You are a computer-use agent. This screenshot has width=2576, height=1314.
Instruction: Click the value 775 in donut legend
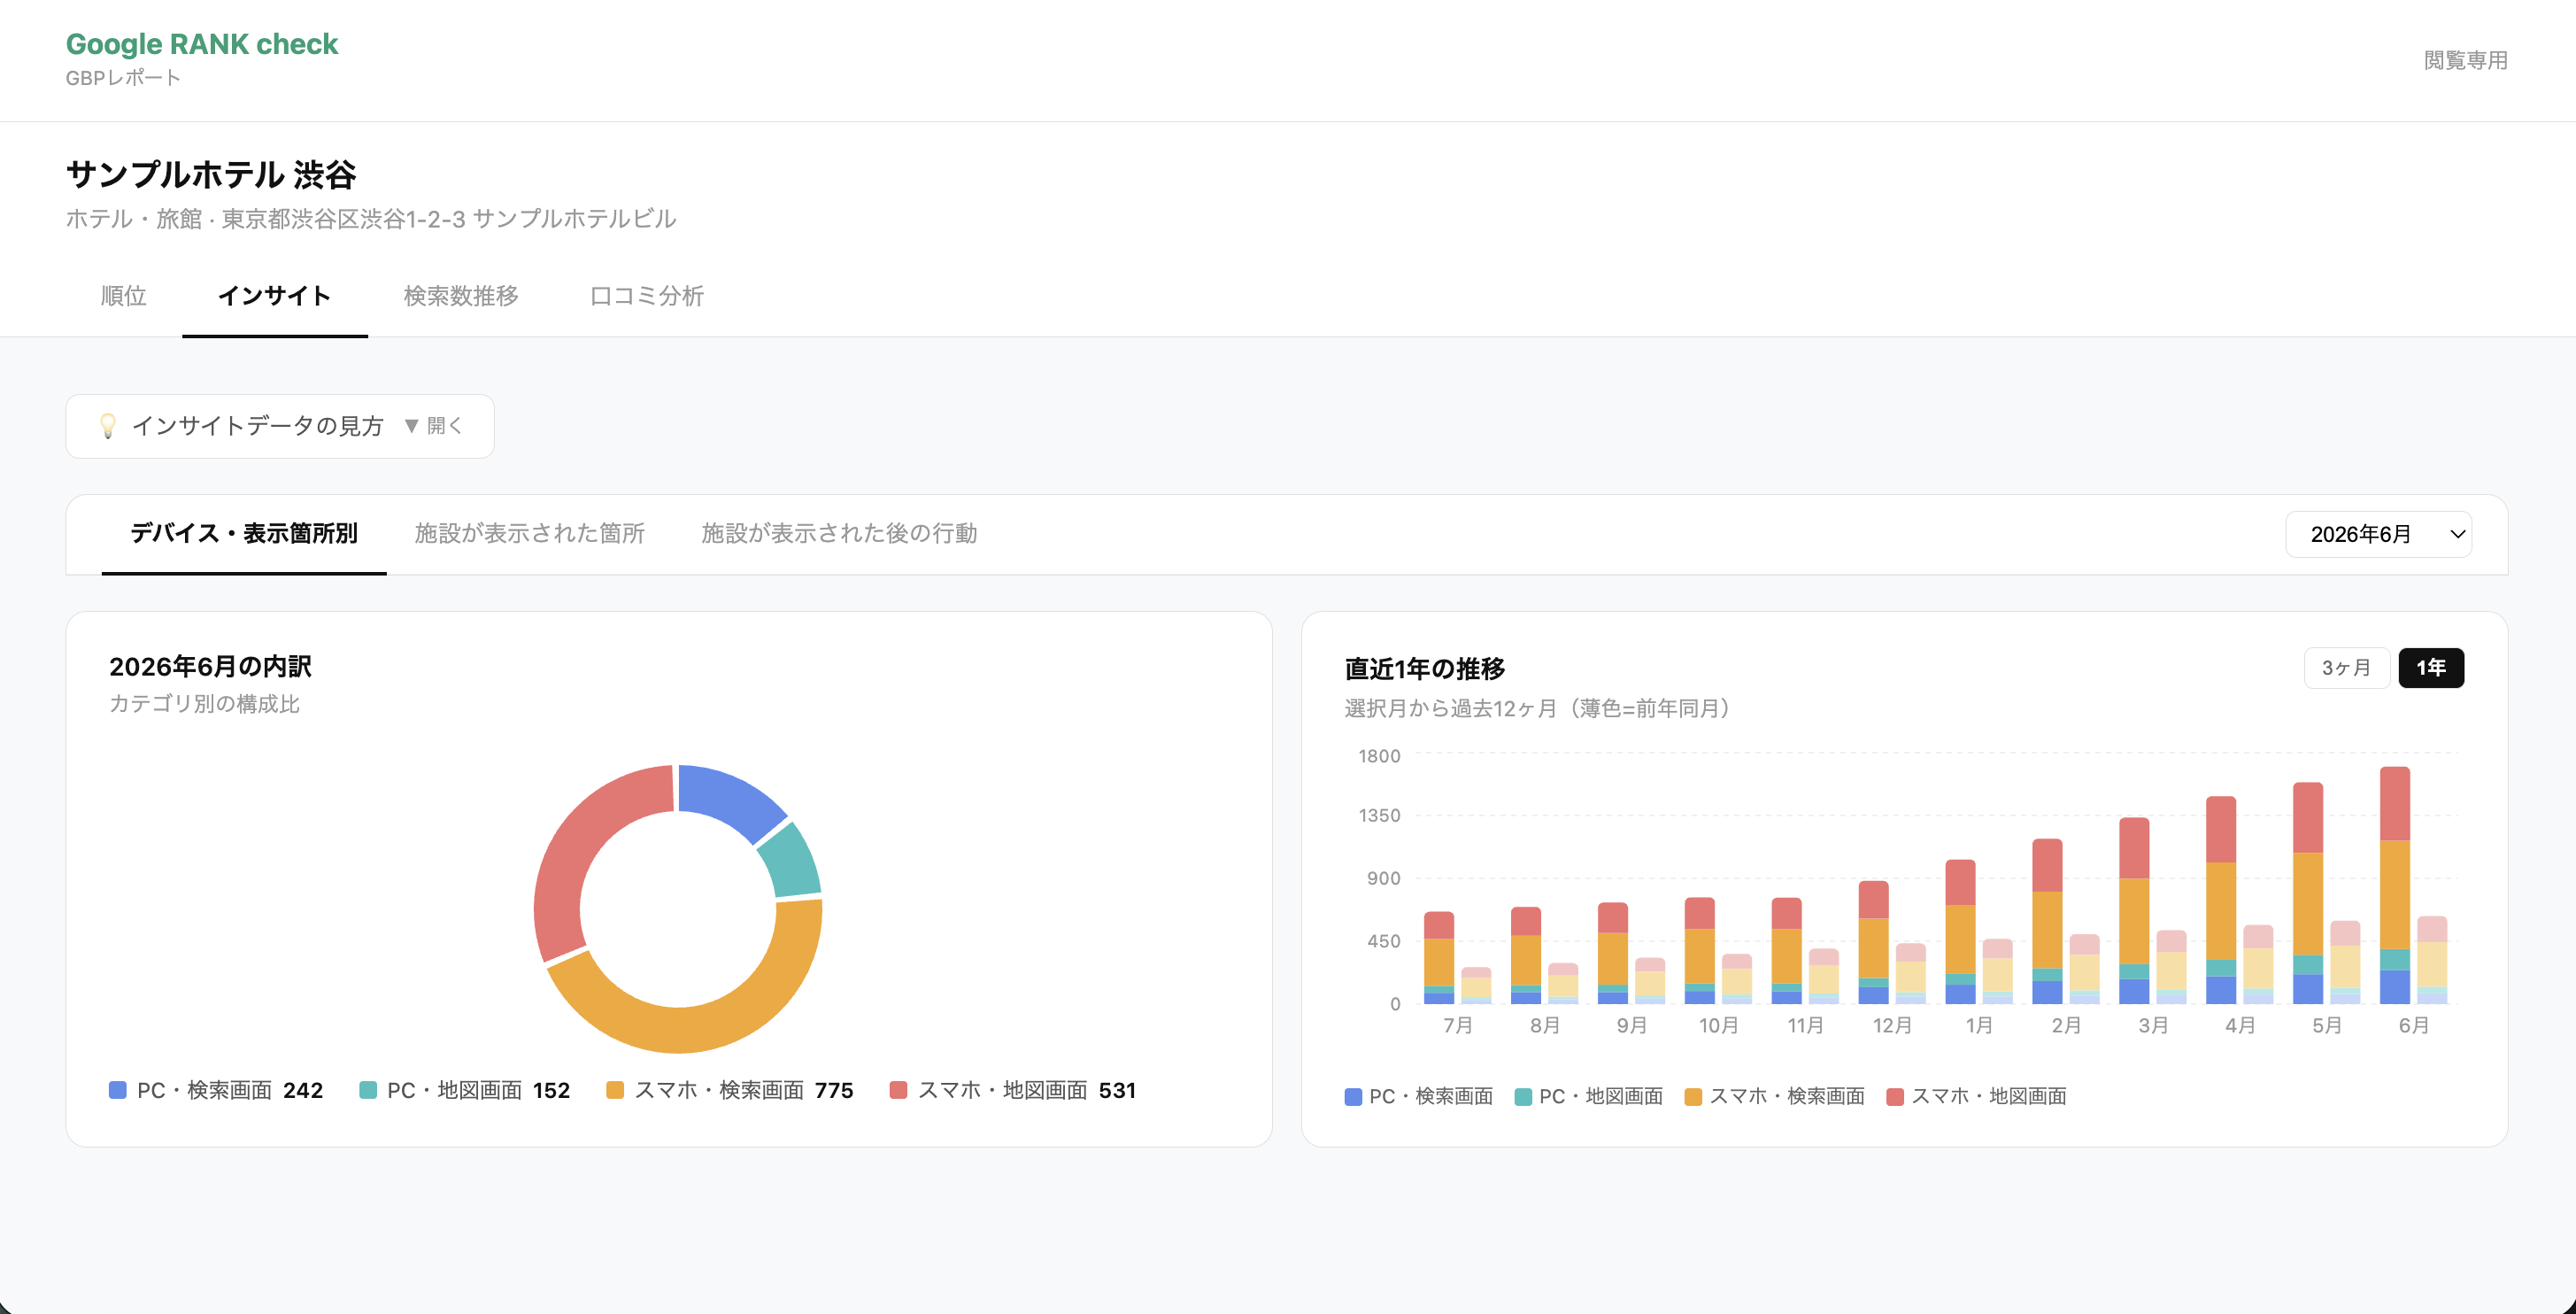pos(834,1090)
